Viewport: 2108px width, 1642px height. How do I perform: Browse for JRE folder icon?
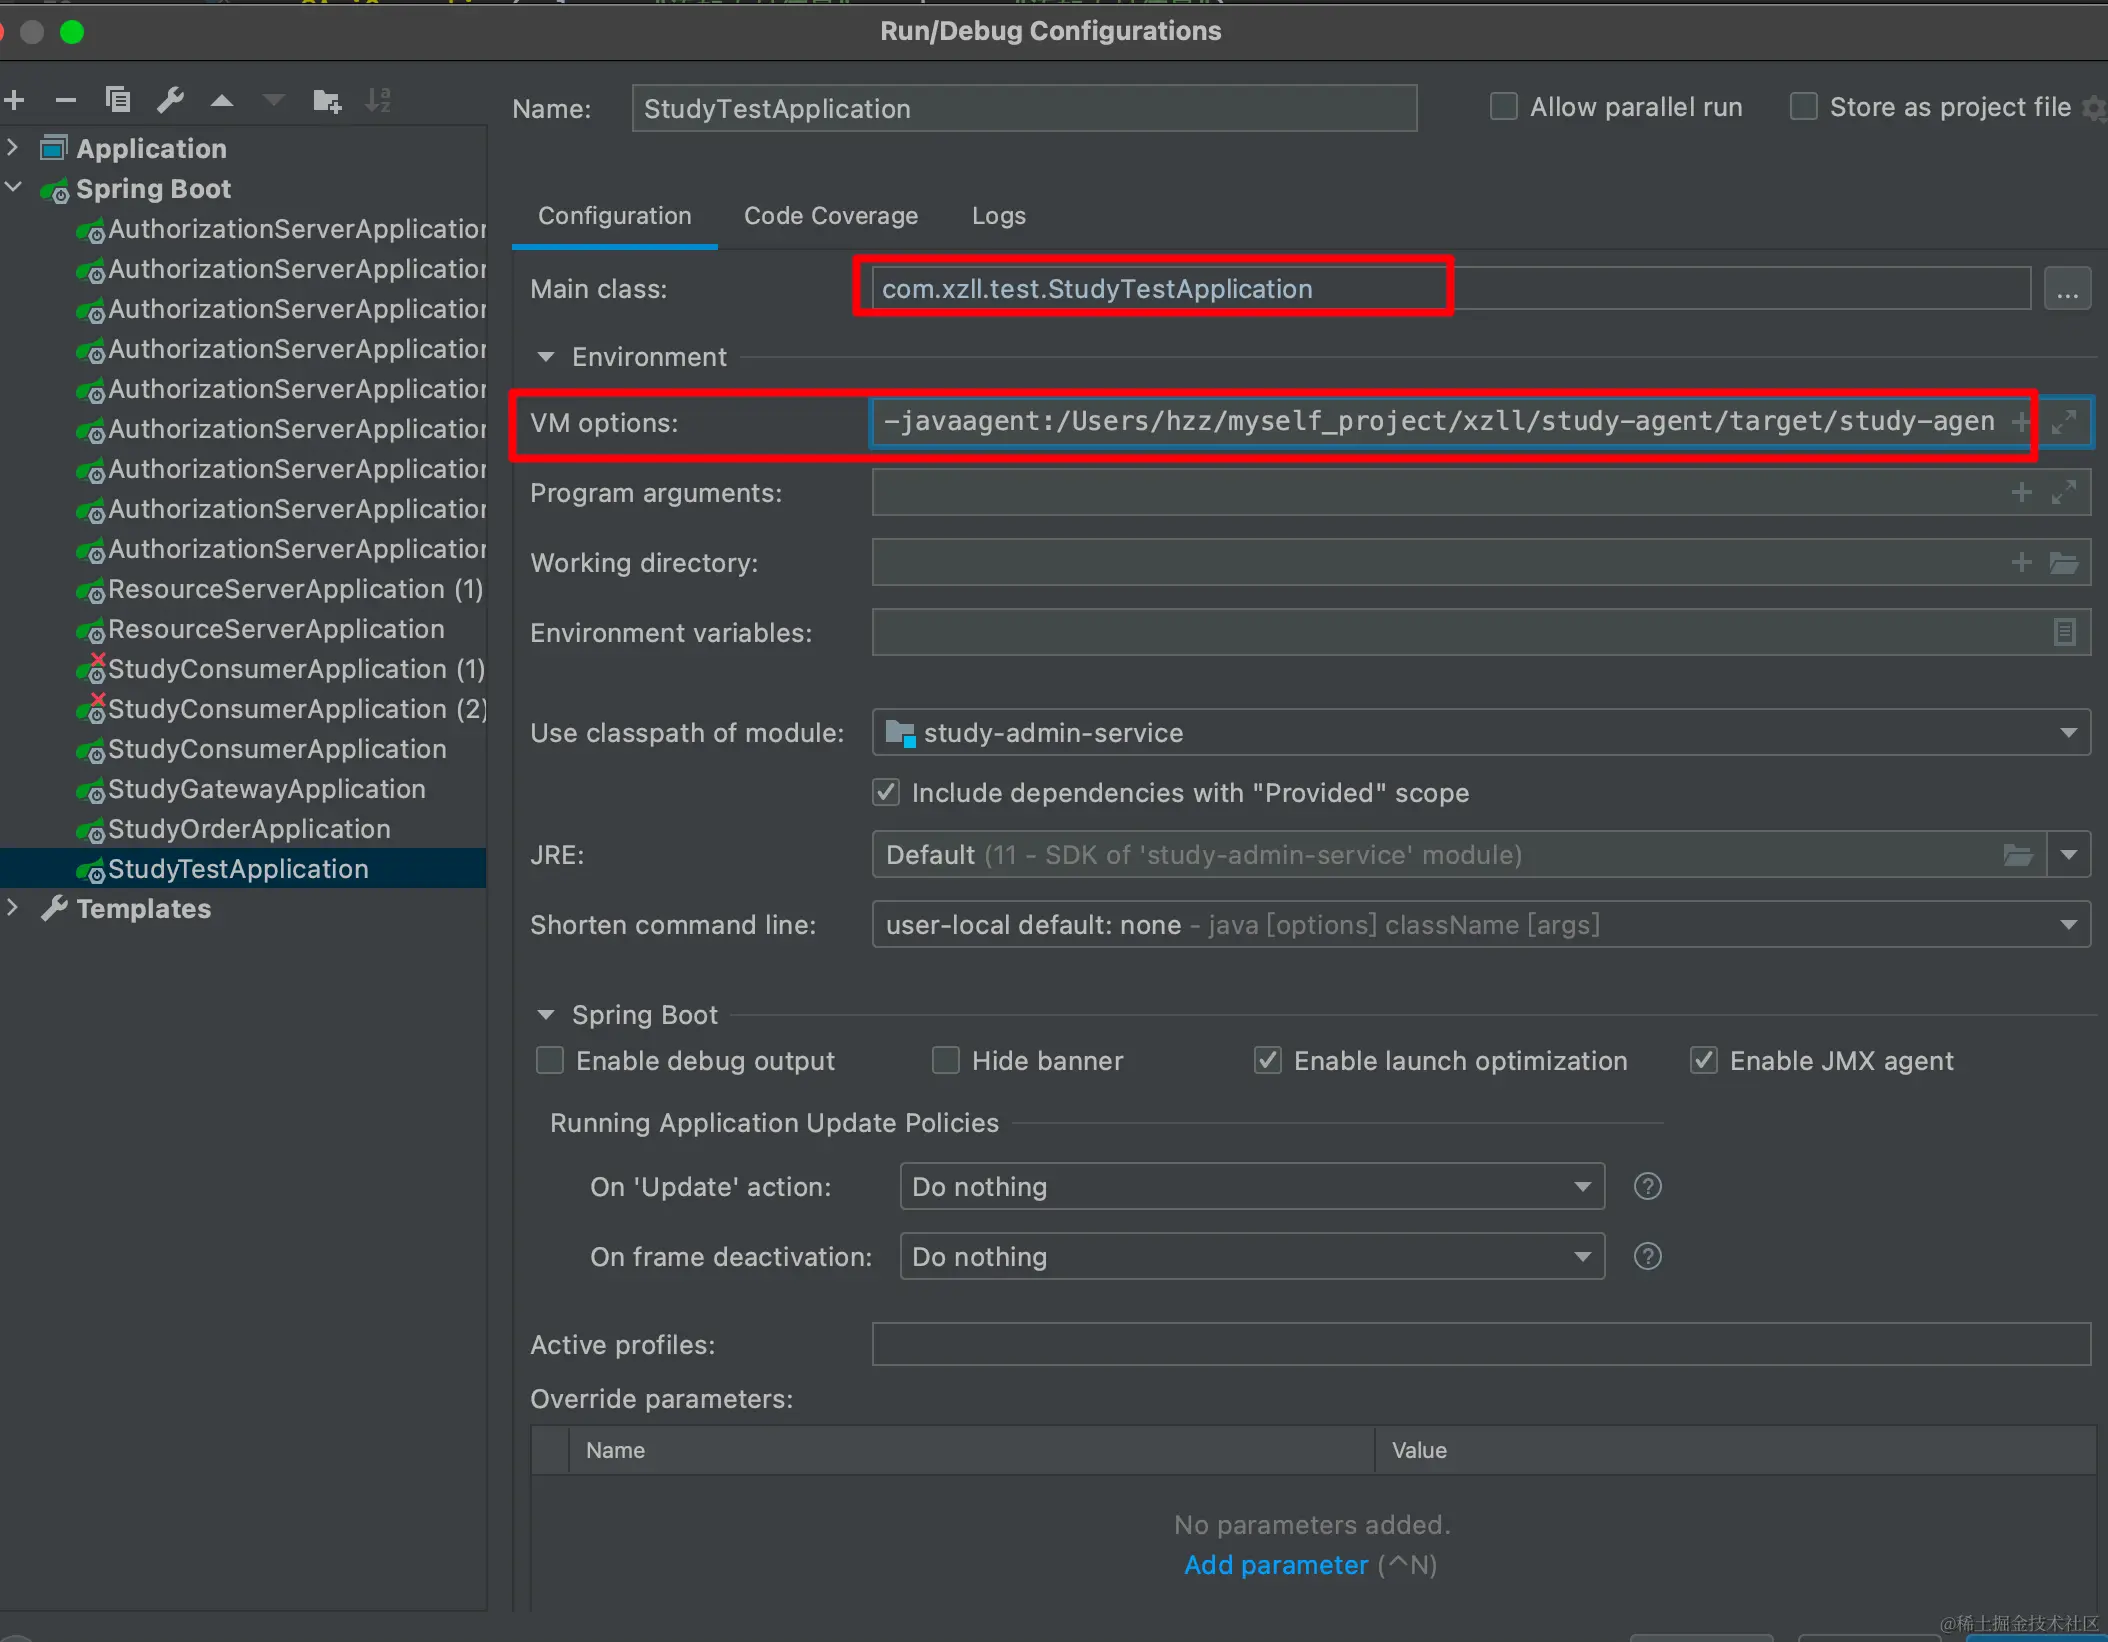pos(2018,855)
